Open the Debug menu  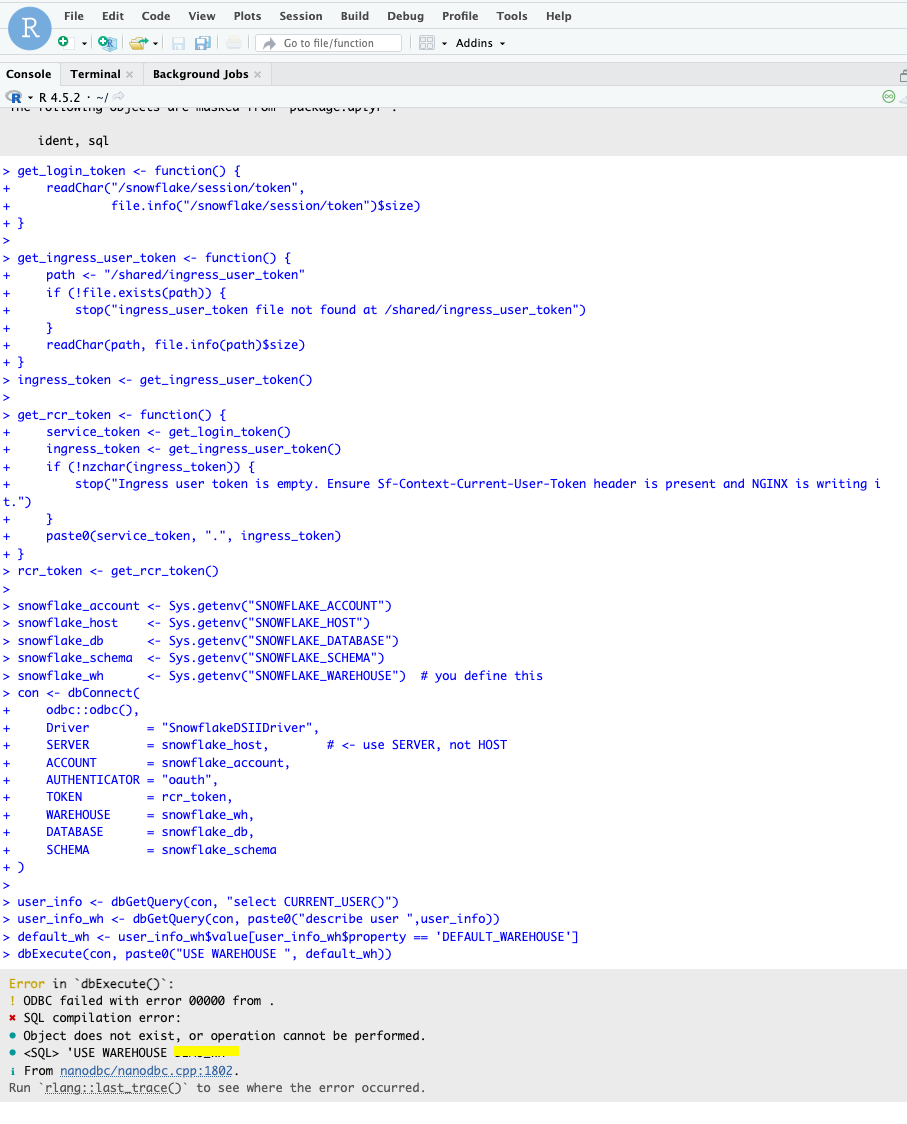(406, 16)
